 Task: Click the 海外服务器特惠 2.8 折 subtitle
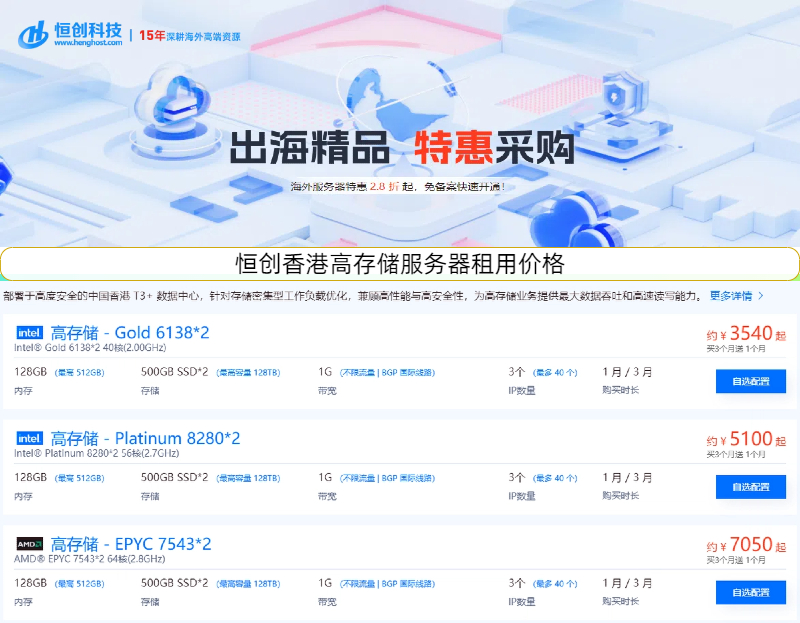398,187
